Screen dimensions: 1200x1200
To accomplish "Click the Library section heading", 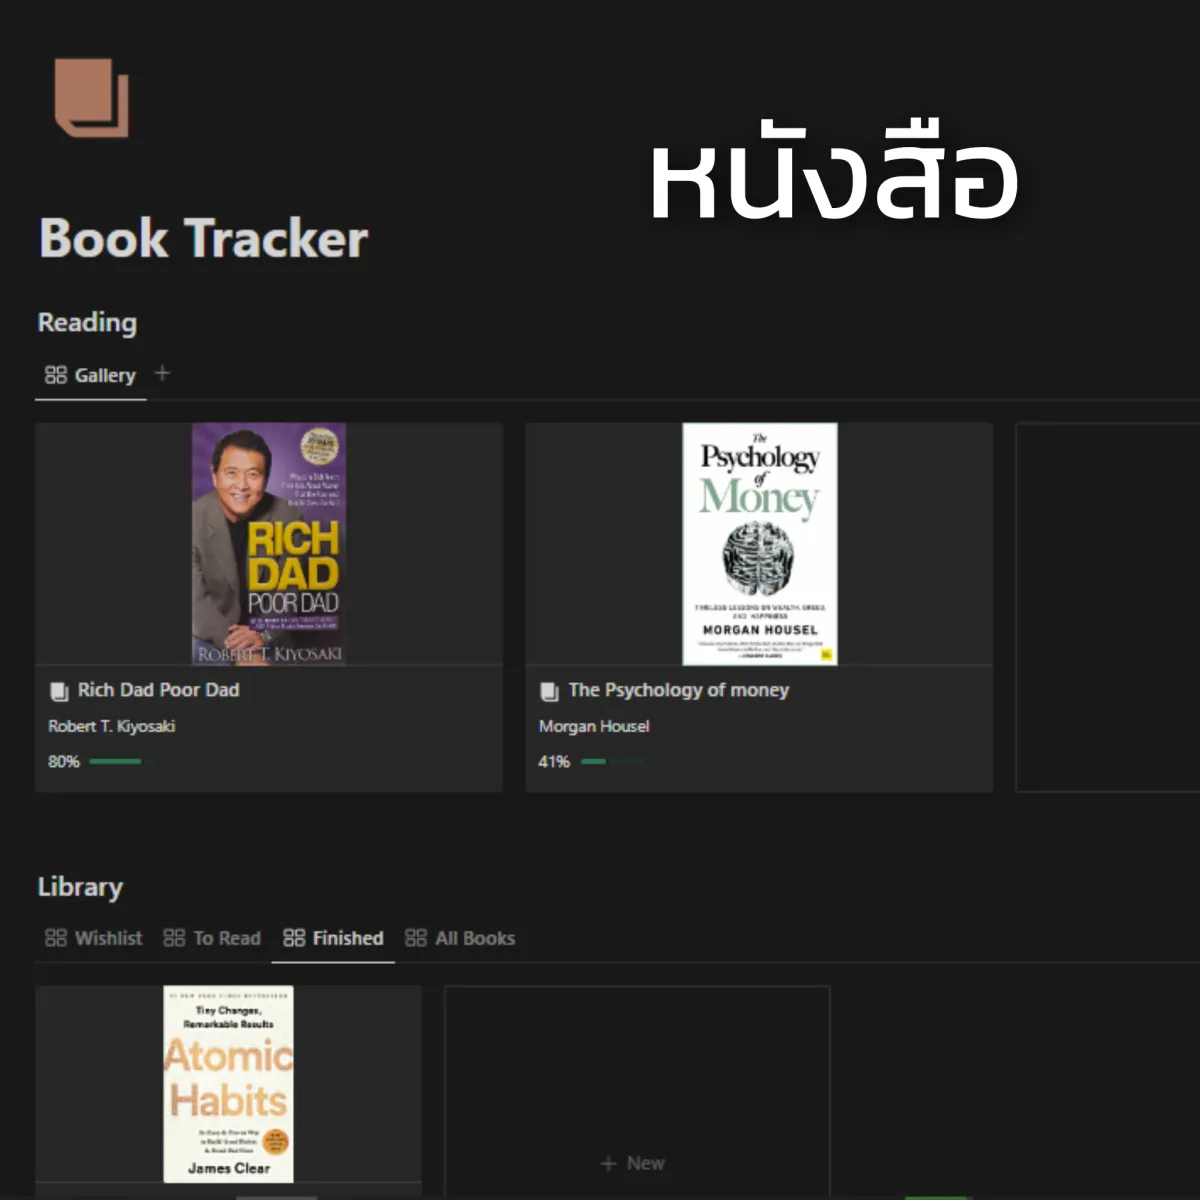I will click(80, 887).
